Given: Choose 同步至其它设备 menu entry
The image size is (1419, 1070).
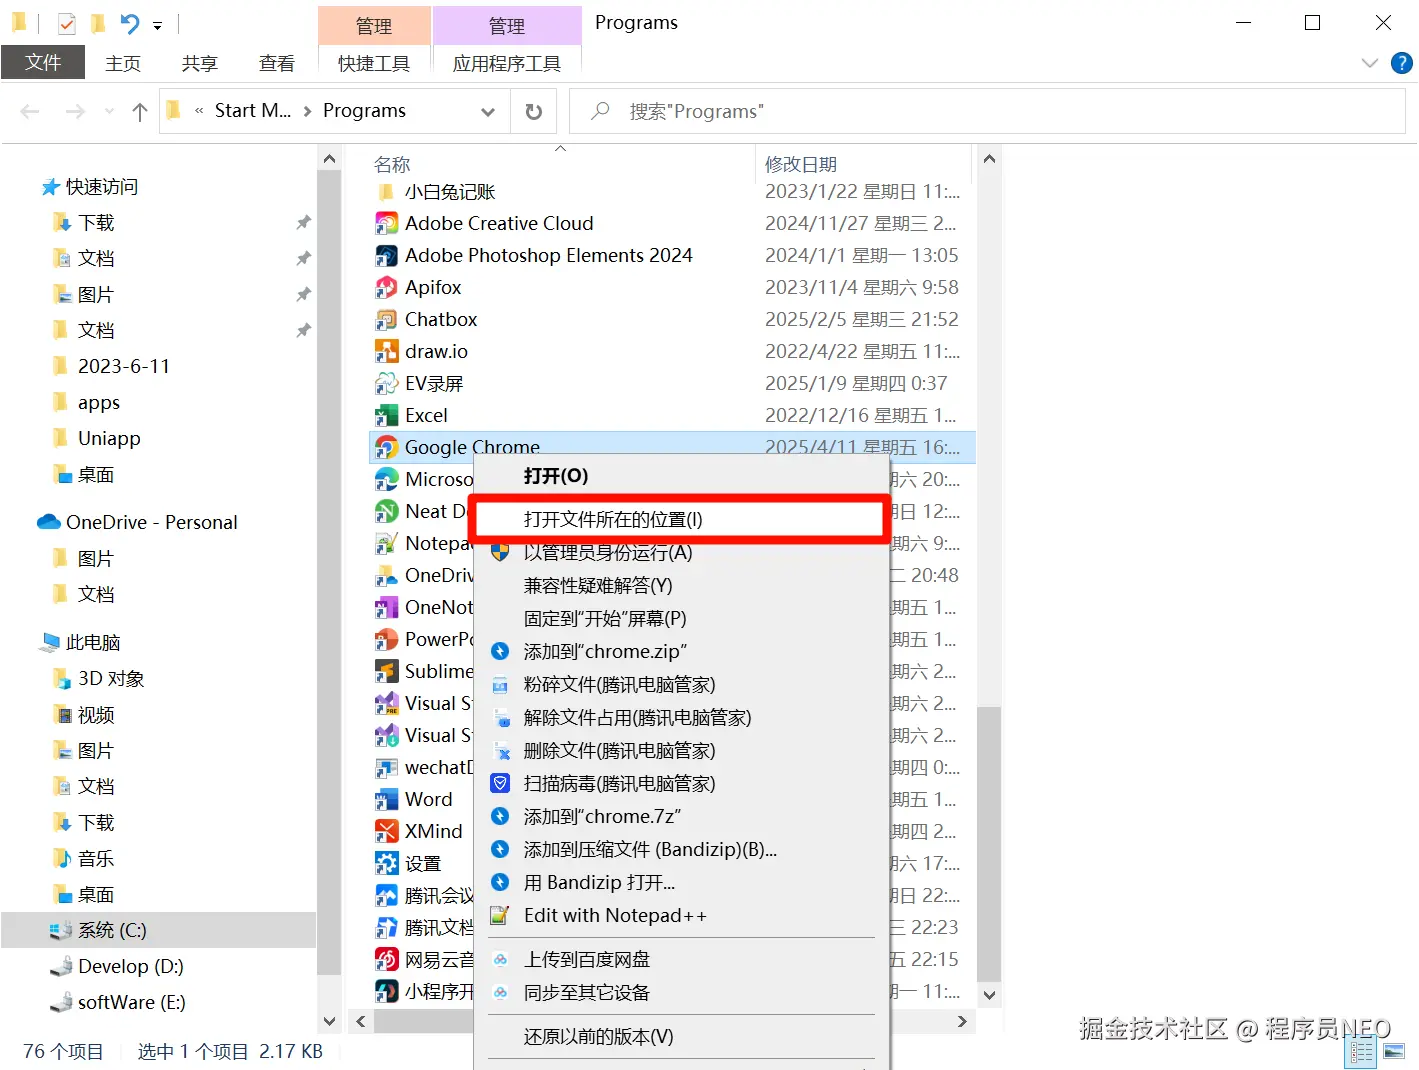Looking at the screenshot, I should (680, 992).
